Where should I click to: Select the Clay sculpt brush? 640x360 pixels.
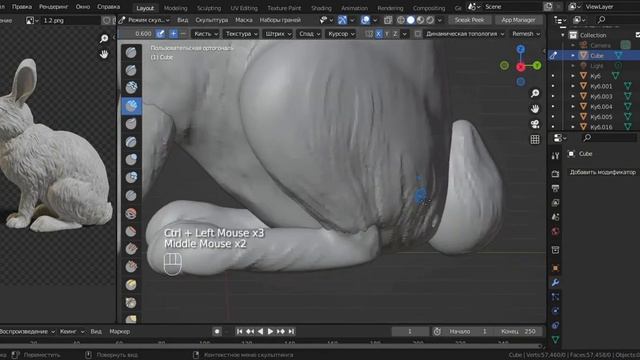[131, 87]
